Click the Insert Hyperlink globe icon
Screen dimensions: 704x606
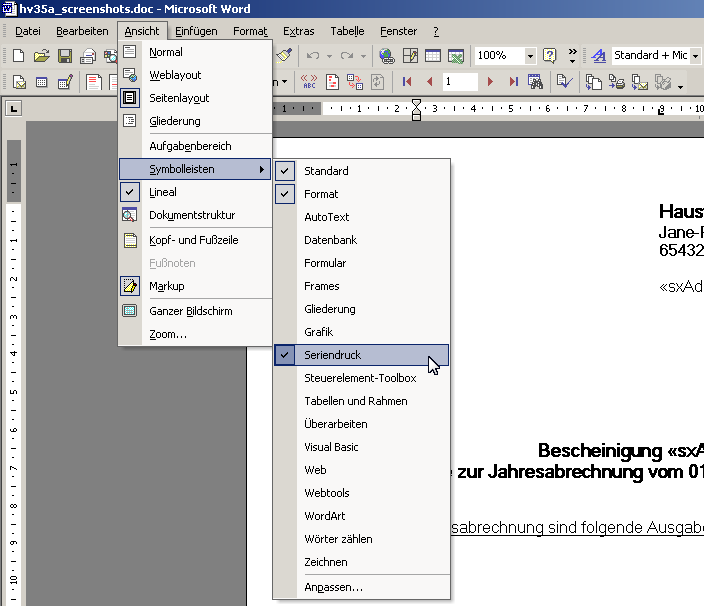coord(387,56)
